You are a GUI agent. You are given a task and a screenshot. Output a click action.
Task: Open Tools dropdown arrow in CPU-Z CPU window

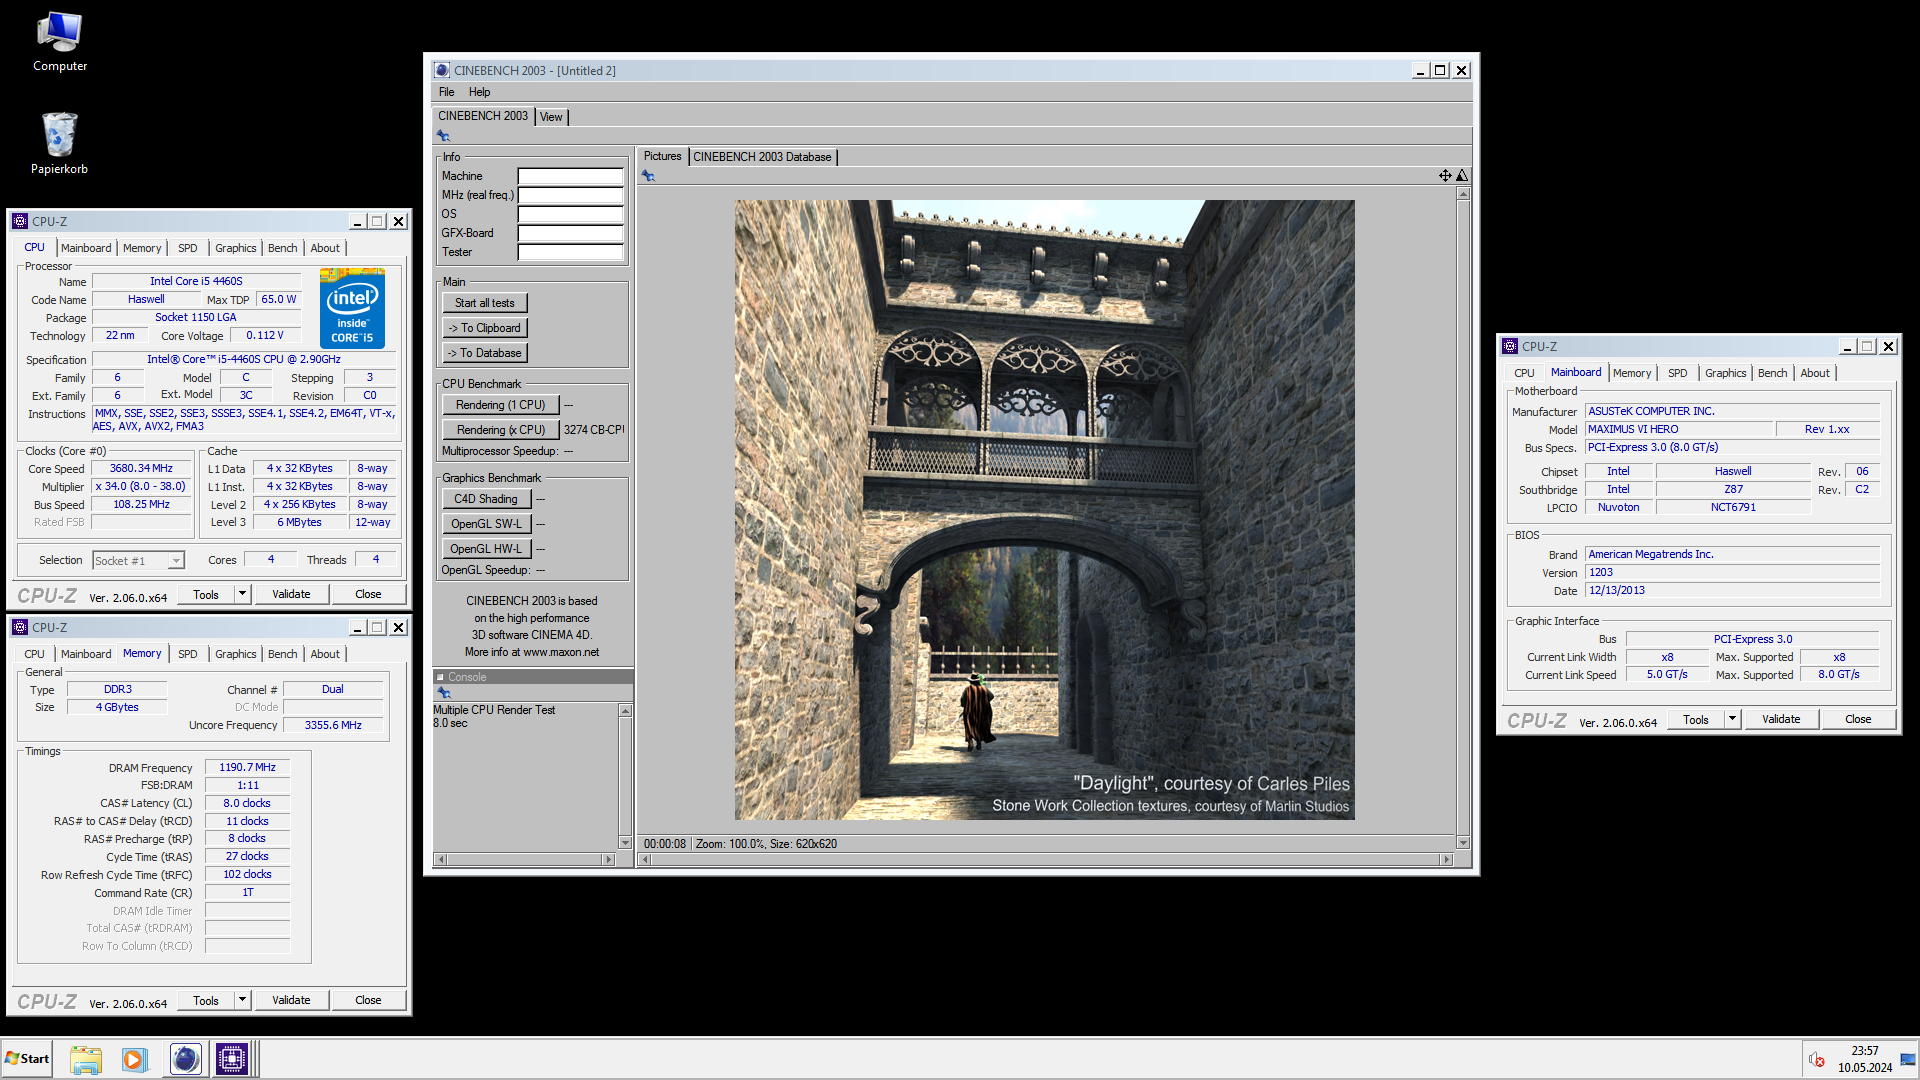pyautogui.click(x=242, y=594)
